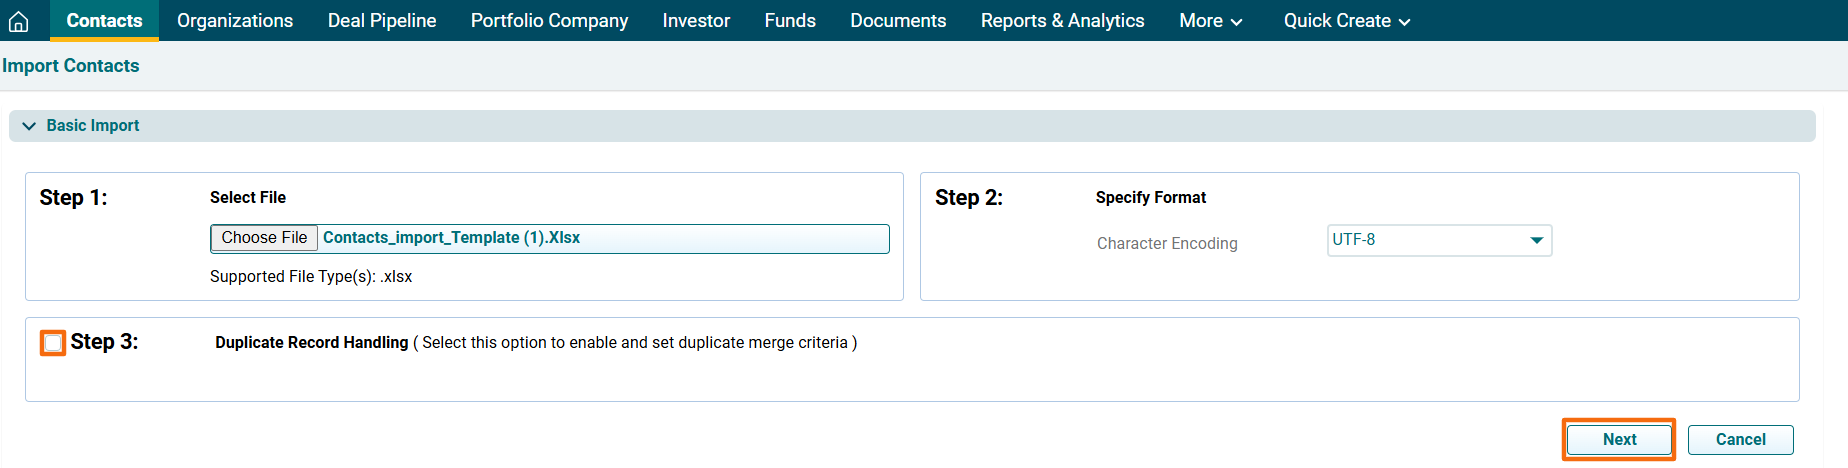Select the Investor tab
Viewport: 1848px width, 468px height.
point(696,21)
